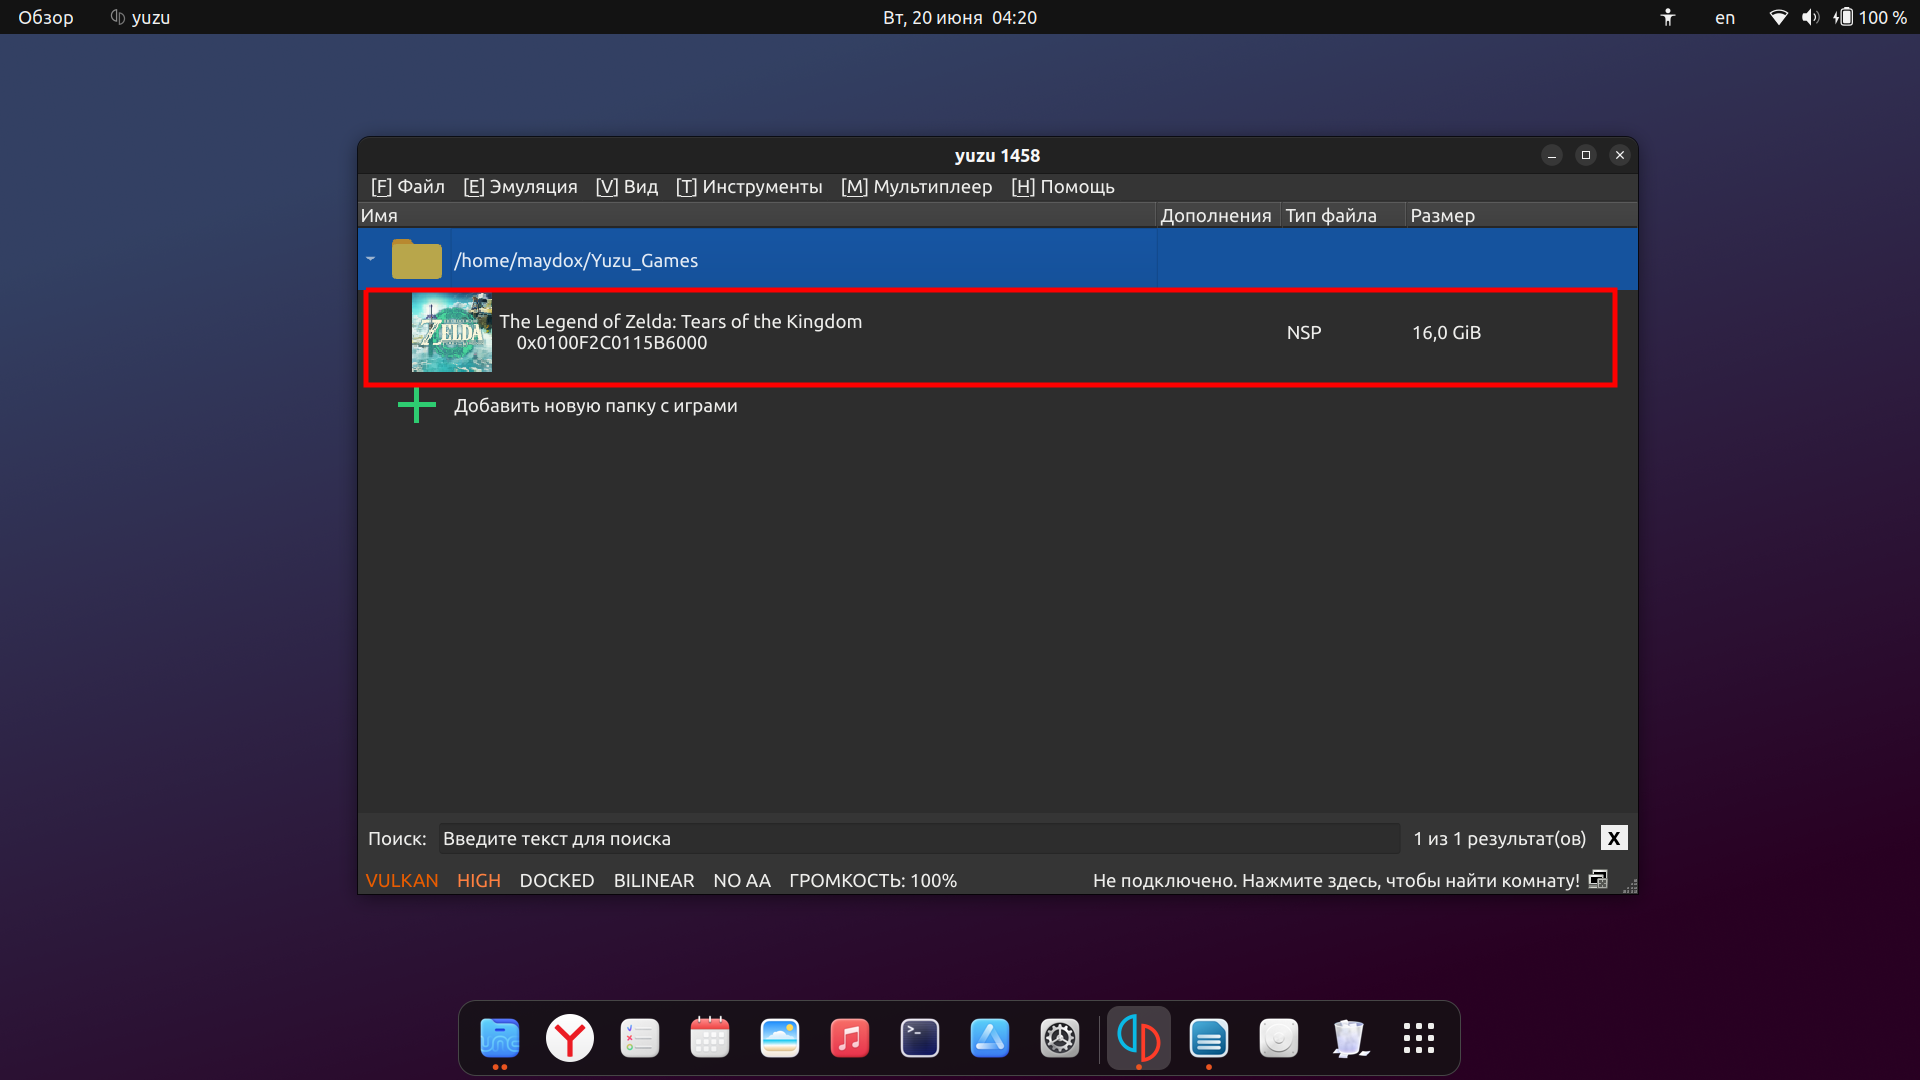Screen dimensions: 1920x1080
Task: Launch Yandex Browser from the dock
Action: coord(570,1038)
